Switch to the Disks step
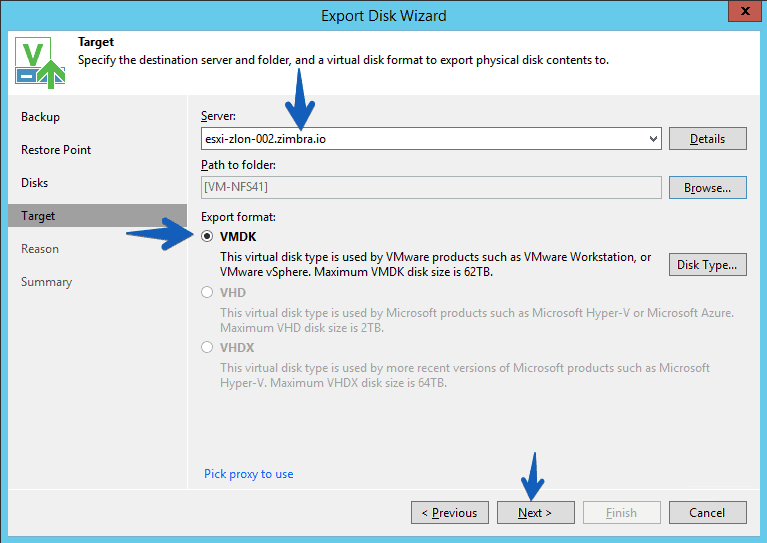This screenshot has height=543, width=767. click(x=34, y=182)
